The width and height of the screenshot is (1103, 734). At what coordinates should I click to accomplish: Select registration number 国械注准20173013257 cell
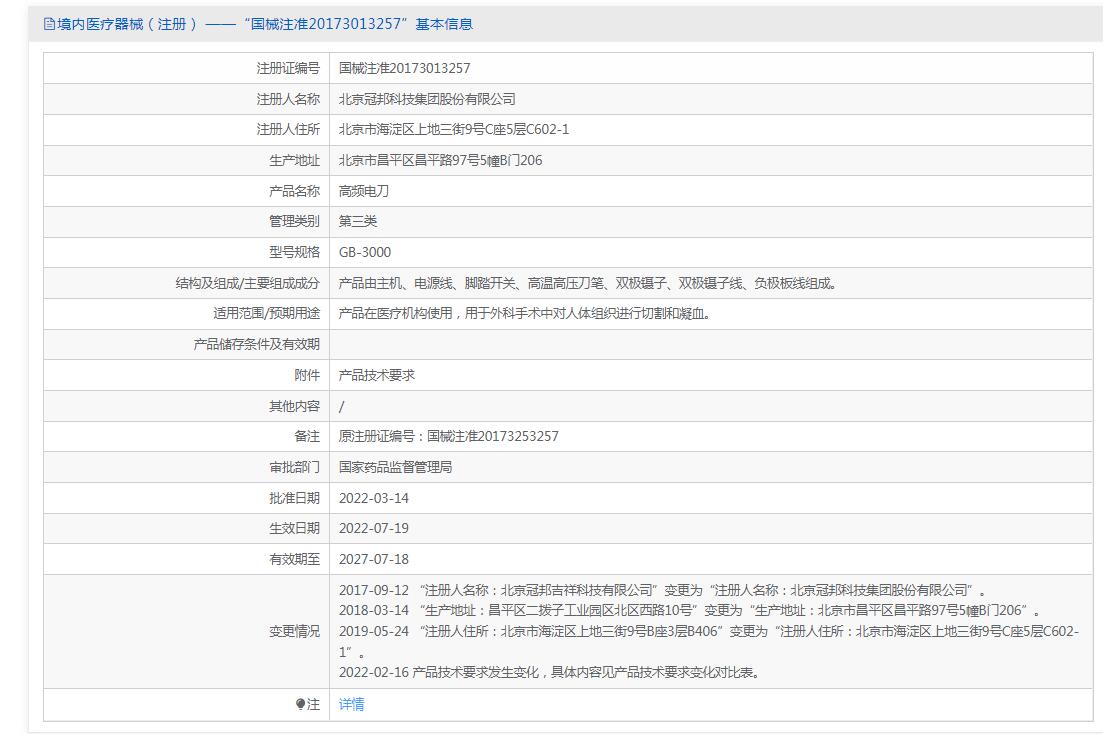click(x=404, y=68)
